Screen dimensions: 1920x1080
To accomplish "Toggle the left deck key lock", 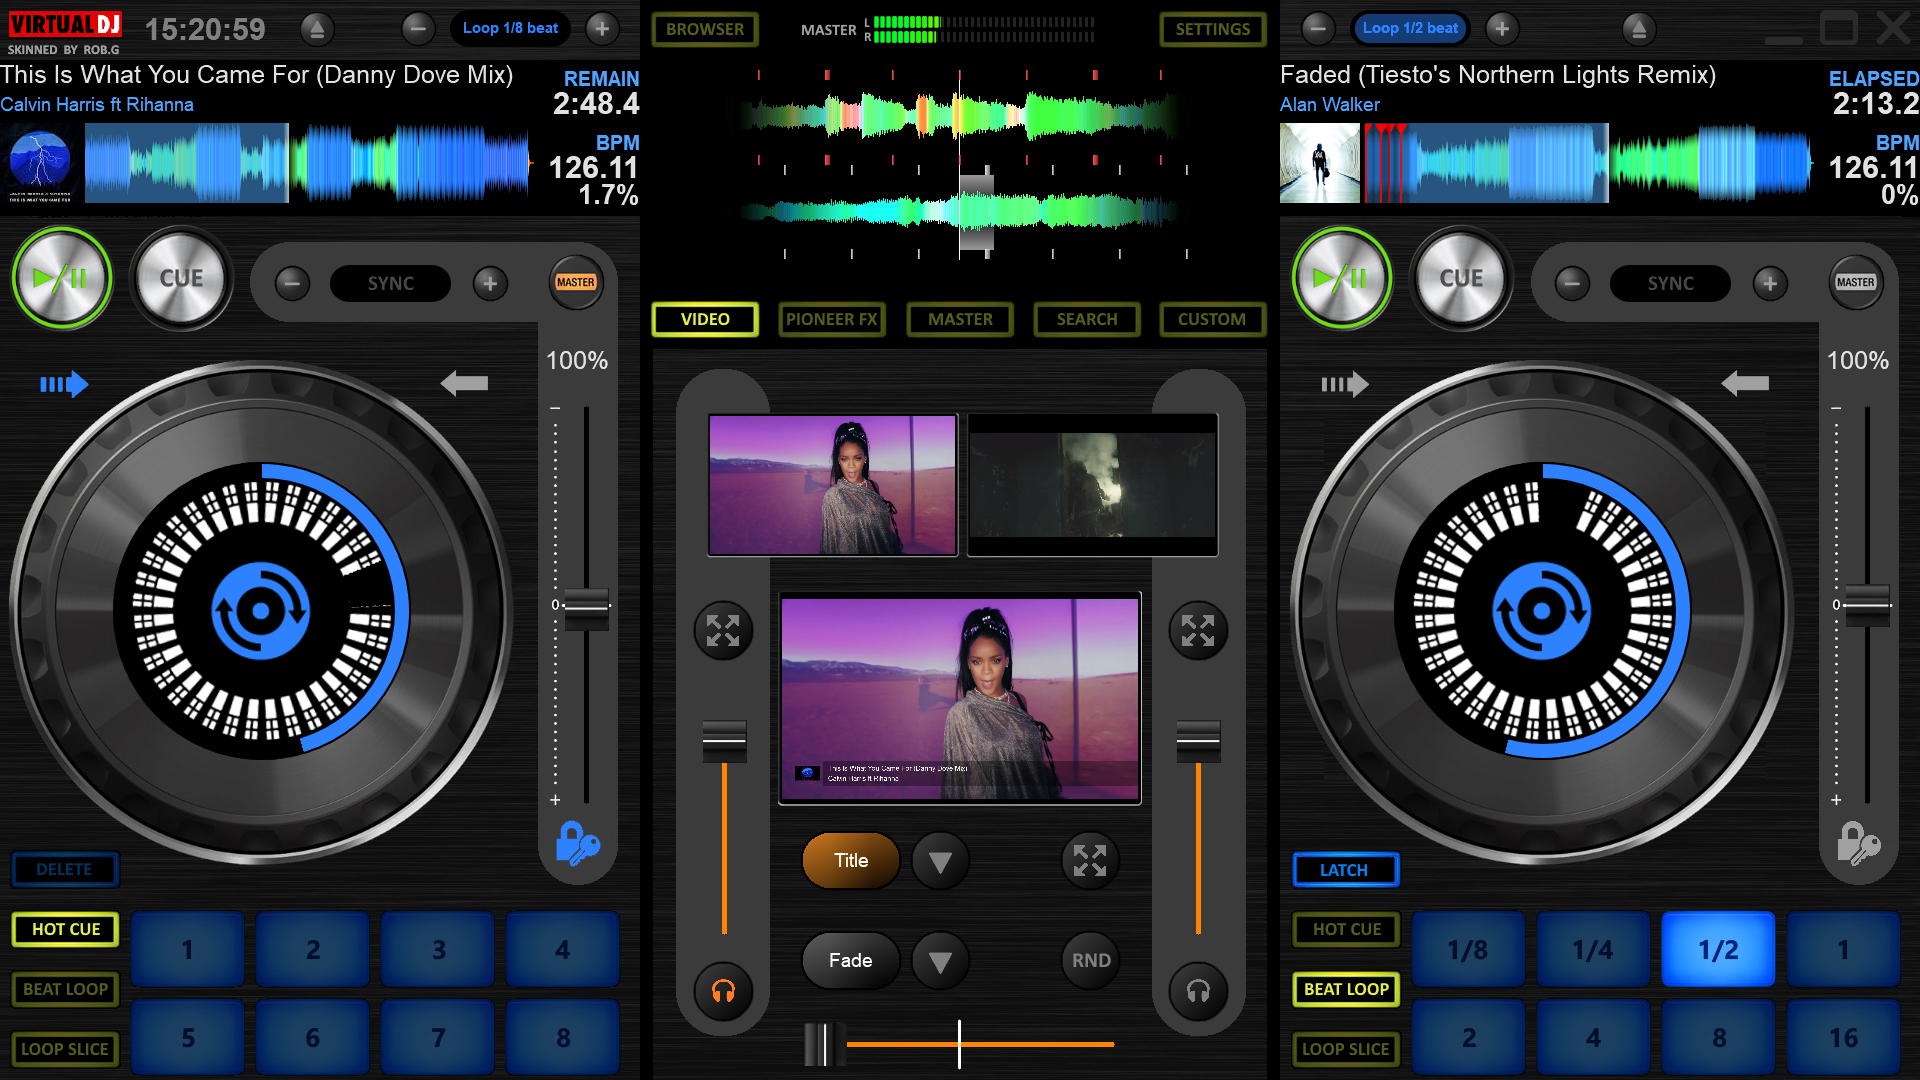I will point(577,844).
